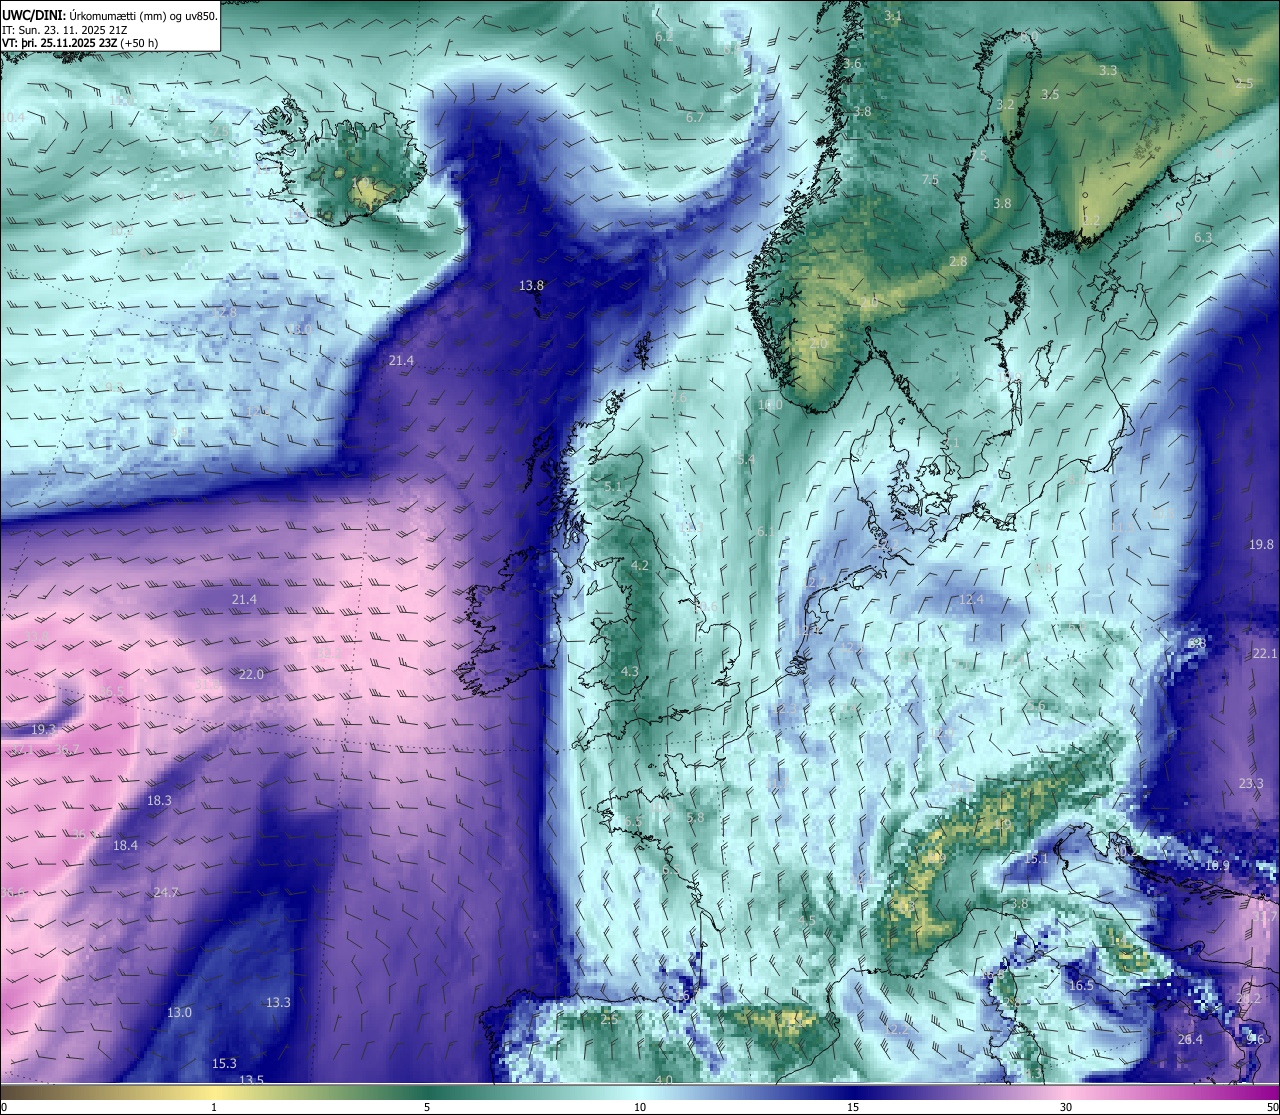Click the 12.4 value label
The image size is (1280, 1115).
click(x=971, y=600)
